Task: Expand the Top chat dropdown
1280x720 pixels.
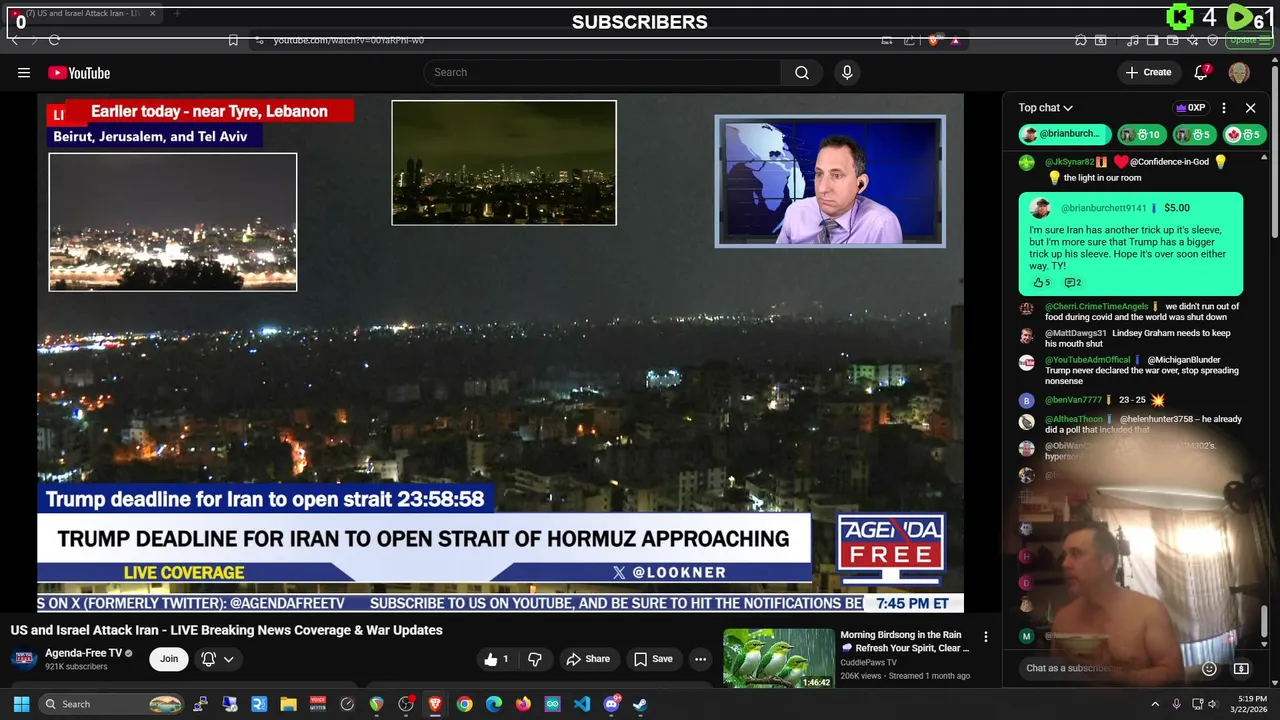Action: coord(1046,108)
